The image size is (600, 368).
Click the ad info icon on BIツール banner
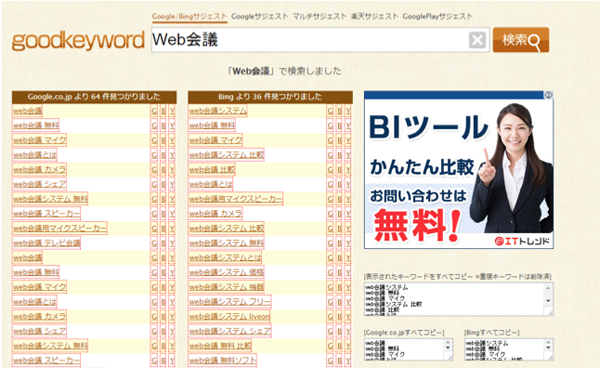click(x=548, y=95)
